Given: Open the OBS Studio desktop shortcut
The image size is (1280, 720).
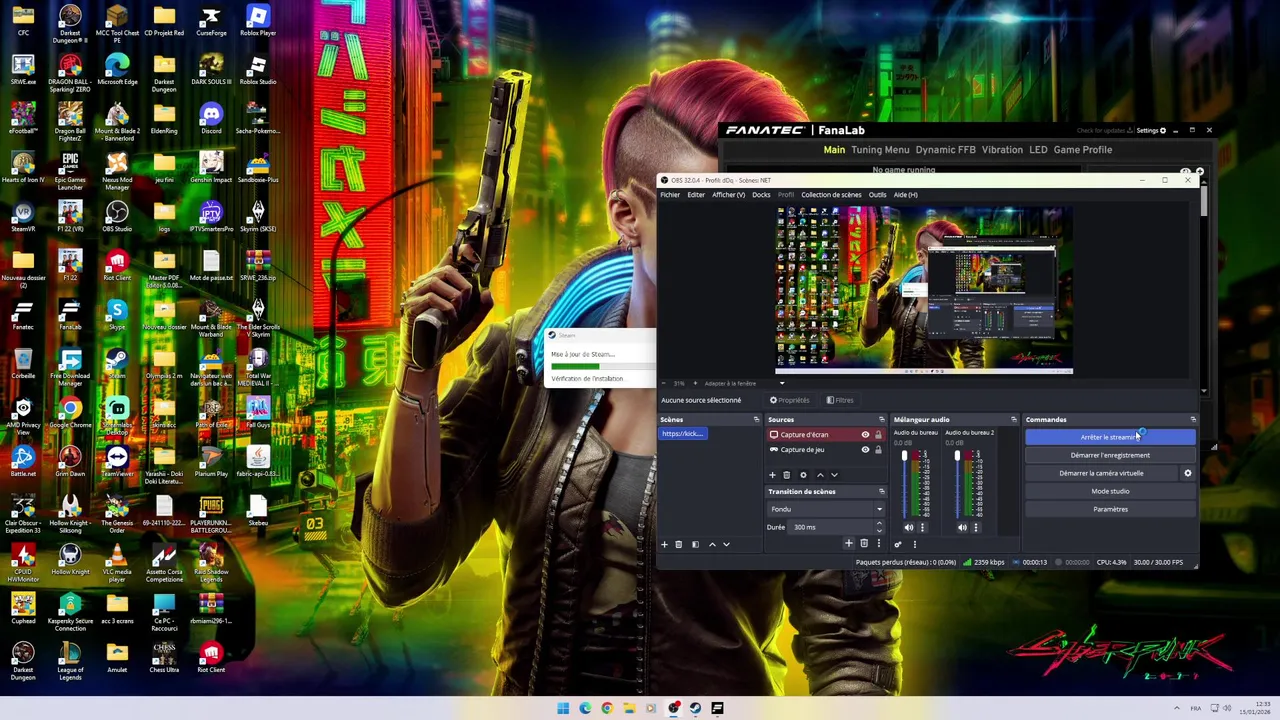Looking at the screenshot, I should point(117,215).
